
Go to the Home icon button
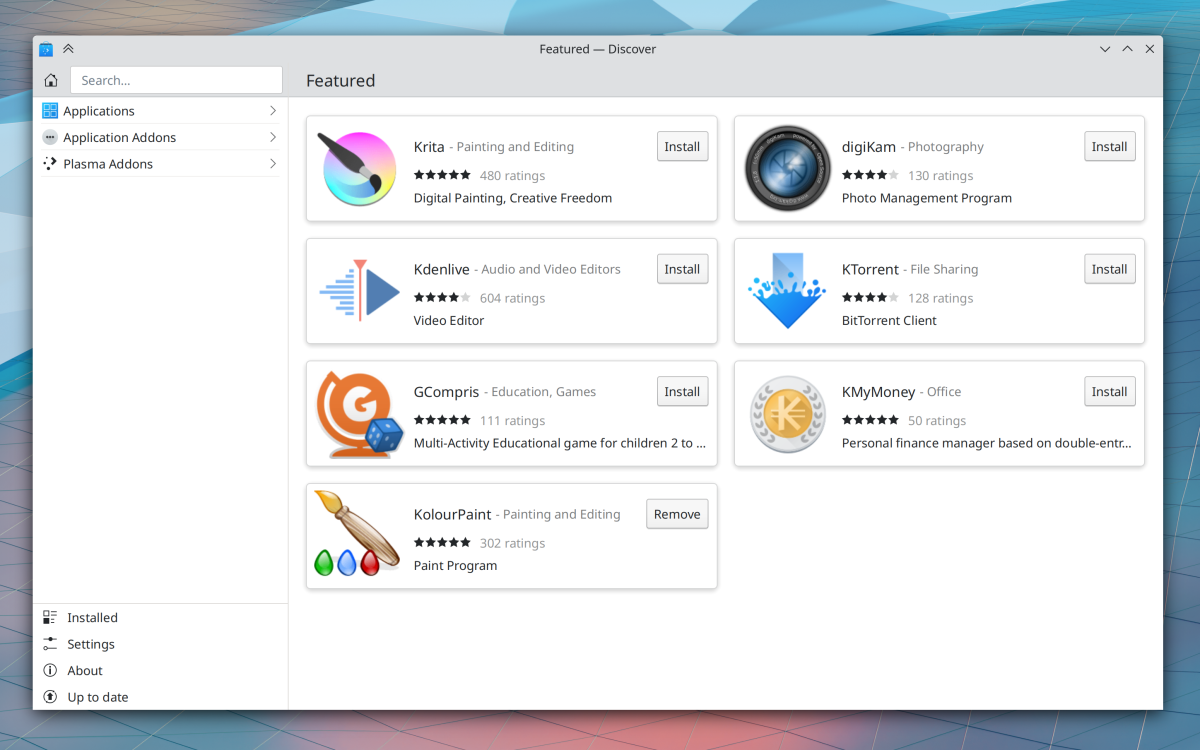[x=51, y=80]
